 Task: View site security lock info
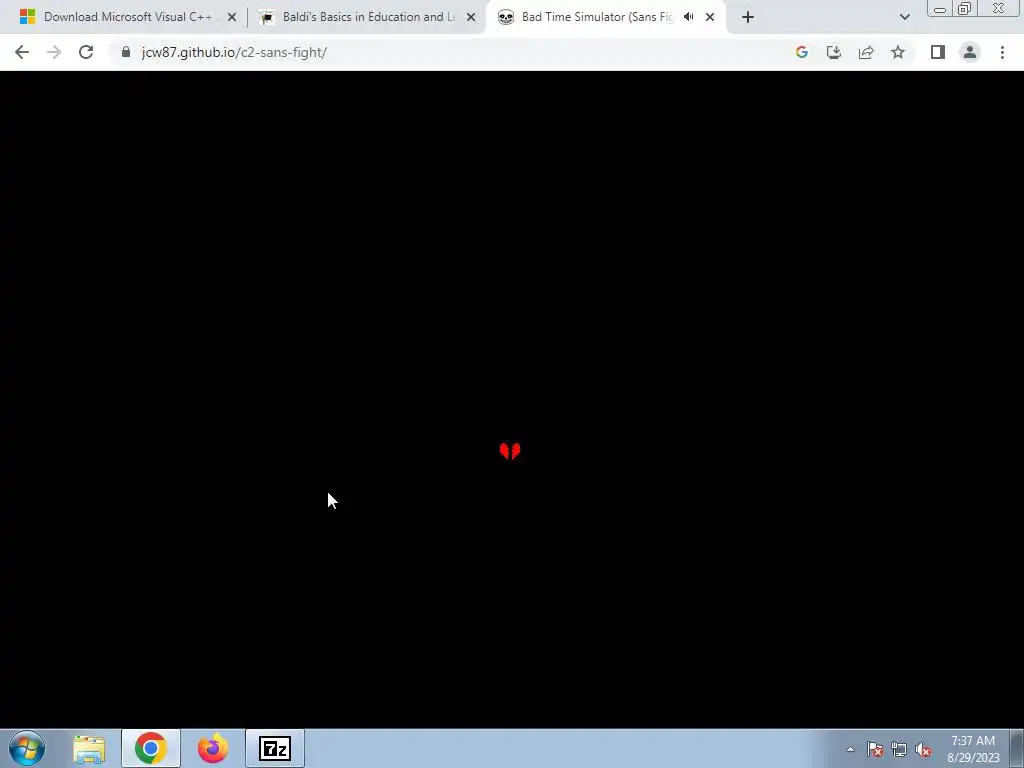[x=126, y=52]
